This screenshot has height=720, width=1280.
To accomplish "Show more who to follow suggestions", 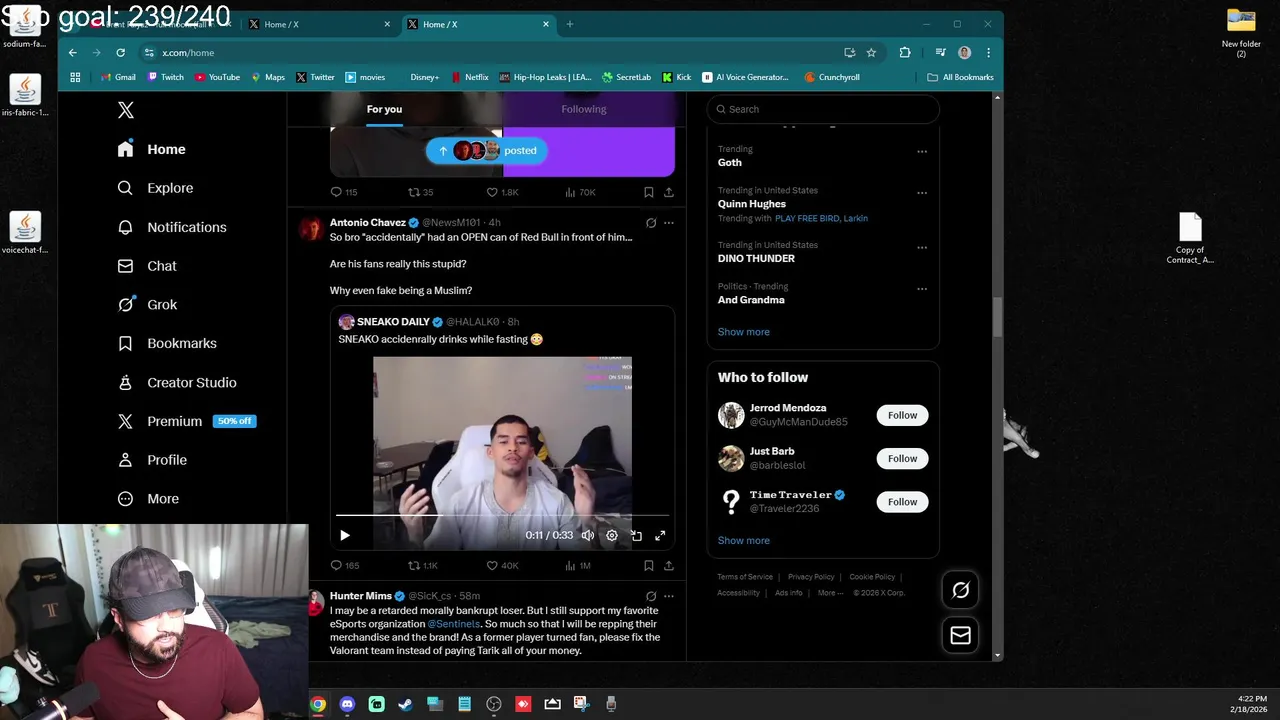I will point(743,540).
